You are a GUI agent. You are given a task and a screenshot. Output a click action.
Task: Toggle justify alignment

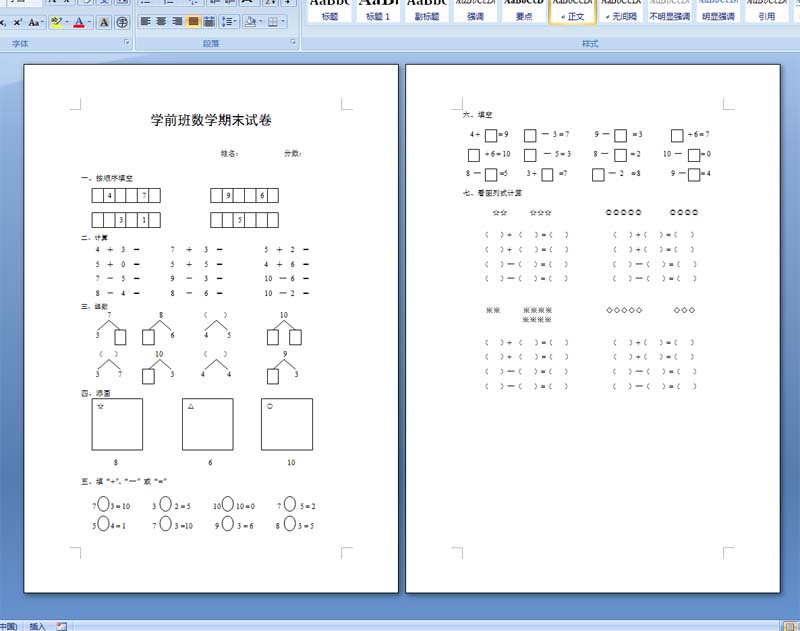click(x=193, y=21)
